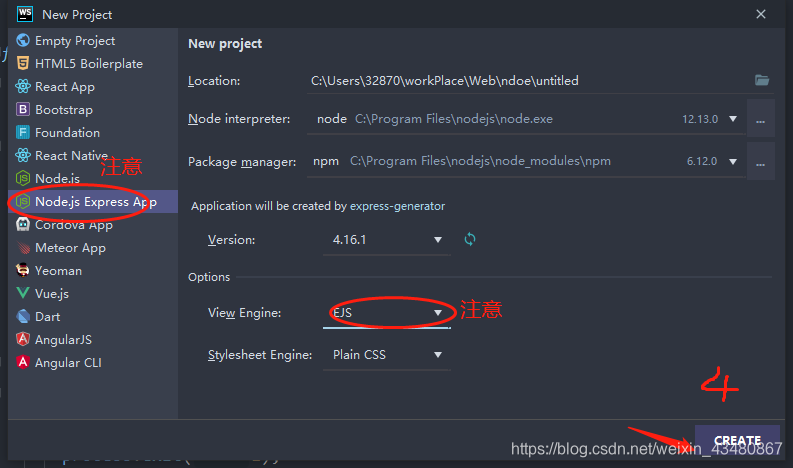
Task: Click the Vue.js V icon
Action: (23, 293)
